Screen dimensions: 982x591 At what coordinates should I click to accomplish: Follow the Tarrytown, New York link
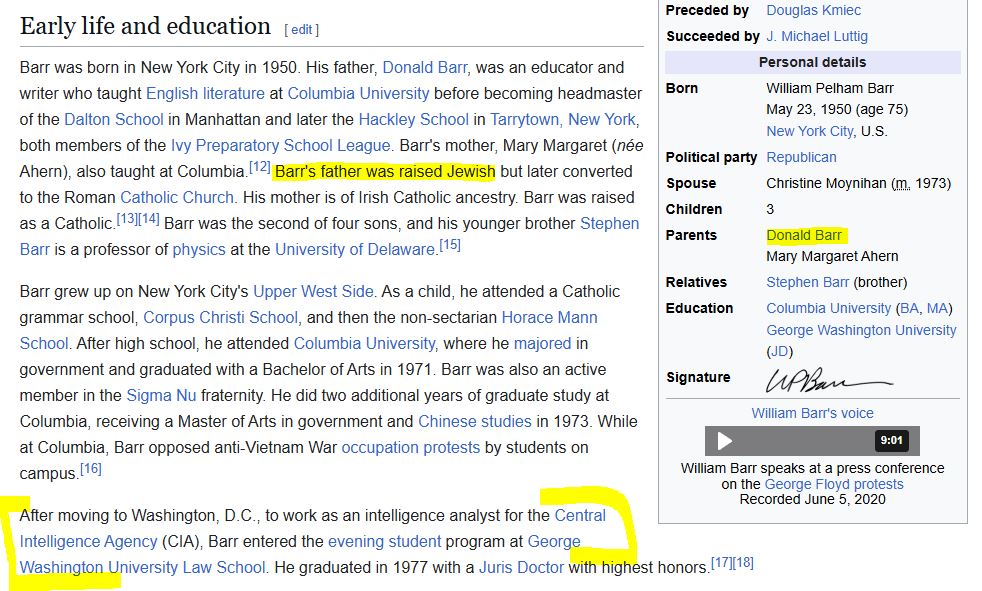[564, 119]
